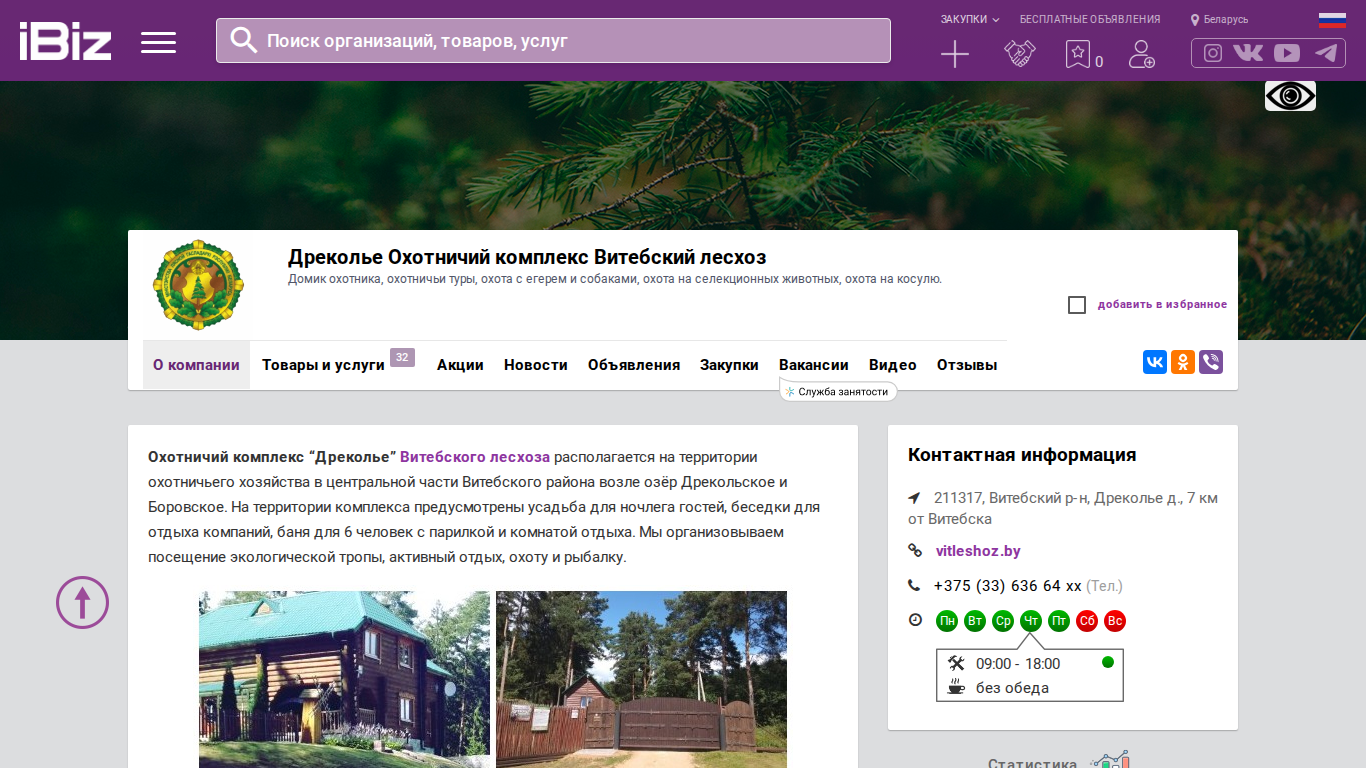Open iBiz YouTube channel
This screenshot has width=1366, height=768.
click(x=1287, y=53)
